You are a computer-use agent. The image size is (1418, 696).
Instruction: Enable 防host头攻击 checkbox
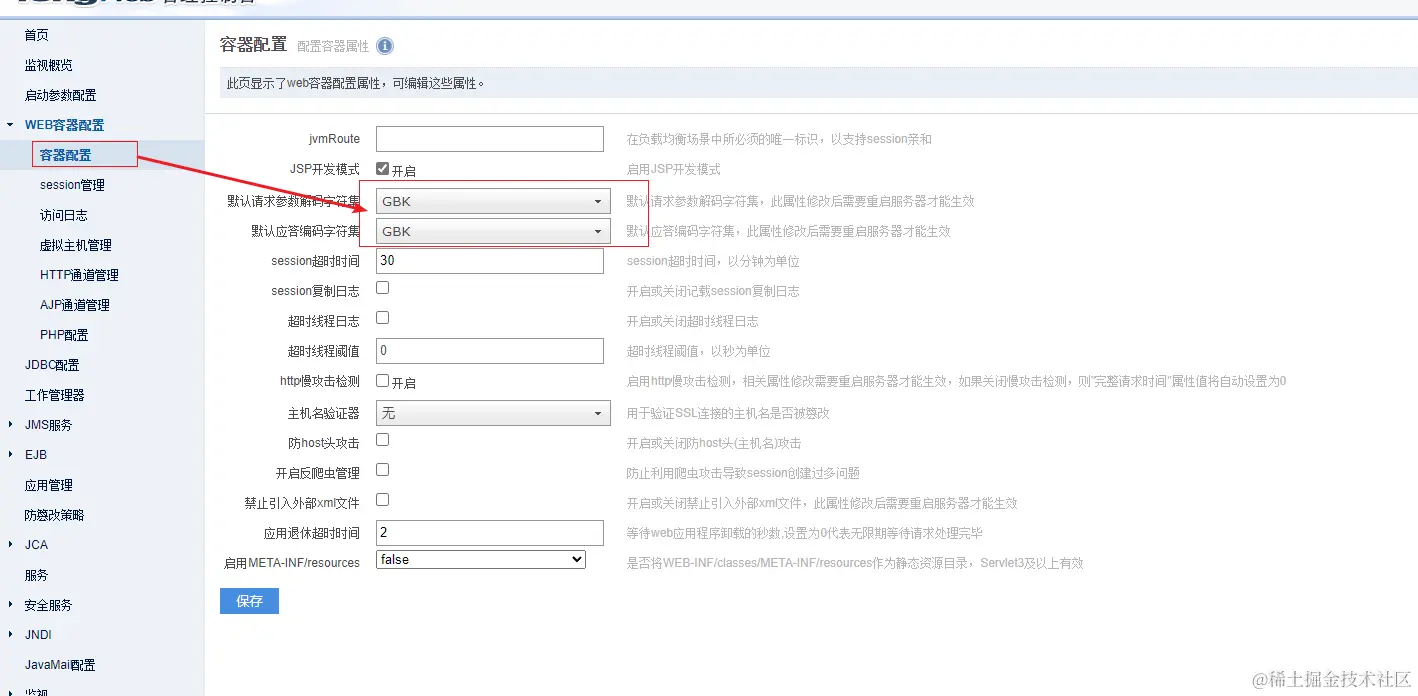(x=382, y=440)
